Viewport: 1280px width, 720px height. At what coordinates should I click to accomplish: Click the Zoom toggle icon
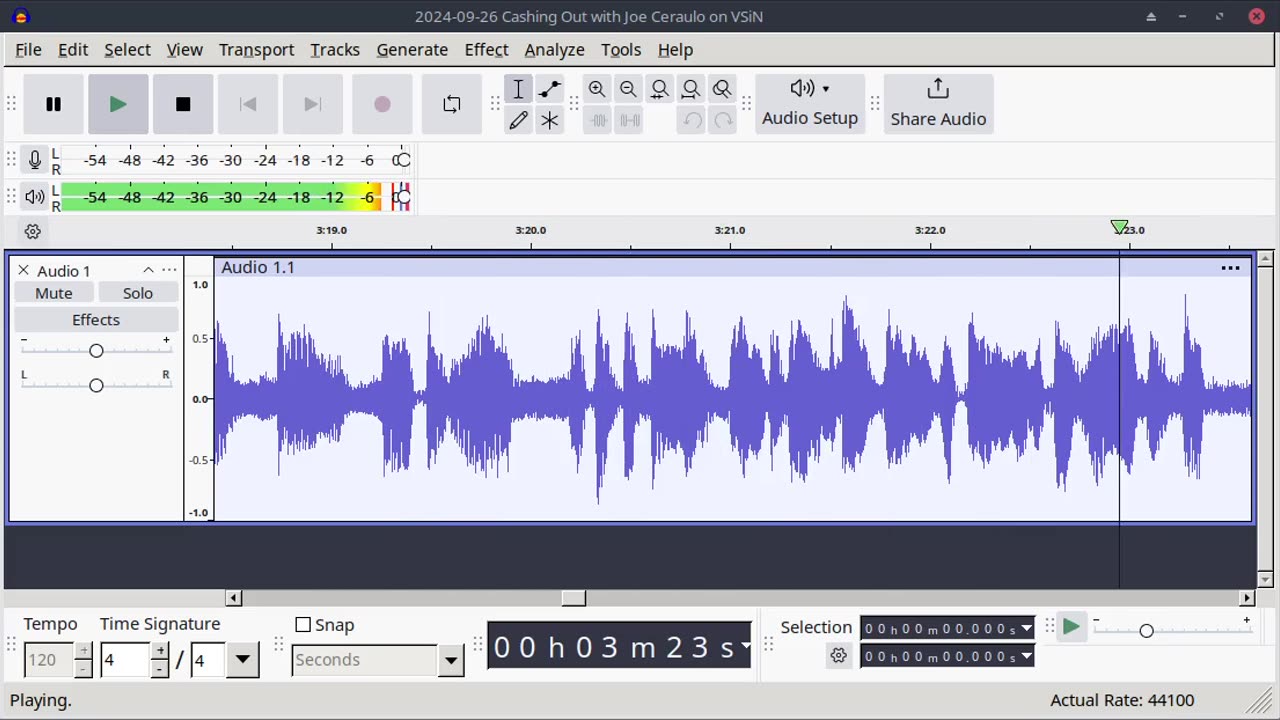click(721, 89)
